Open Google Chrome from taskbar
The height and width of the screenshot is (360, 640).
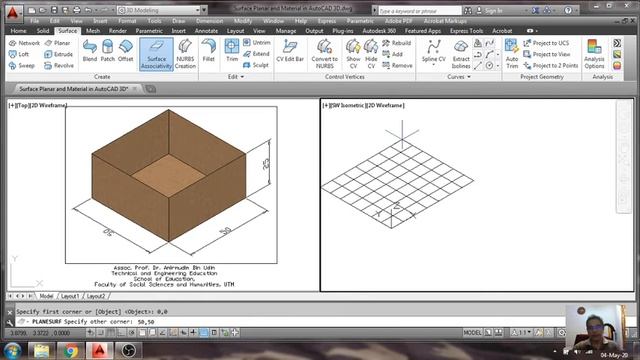[71, 351]
